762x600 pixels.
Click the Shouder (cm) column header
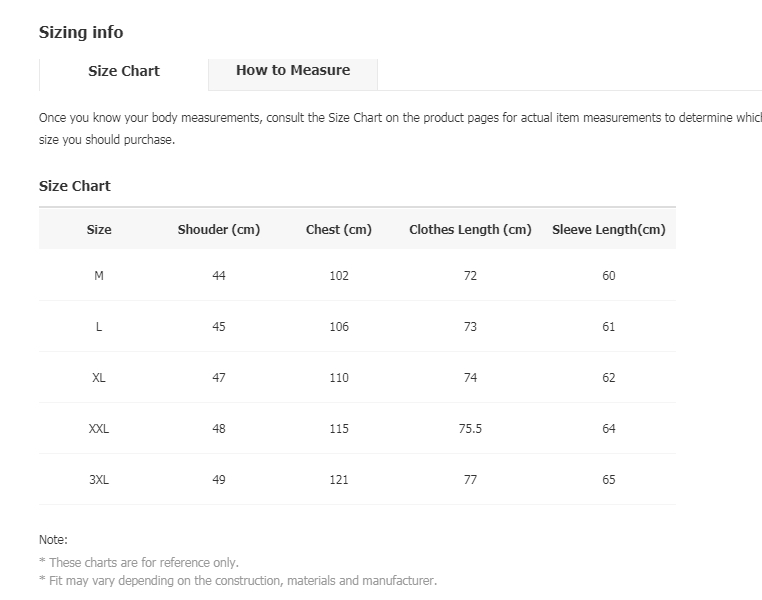point(219,229)
